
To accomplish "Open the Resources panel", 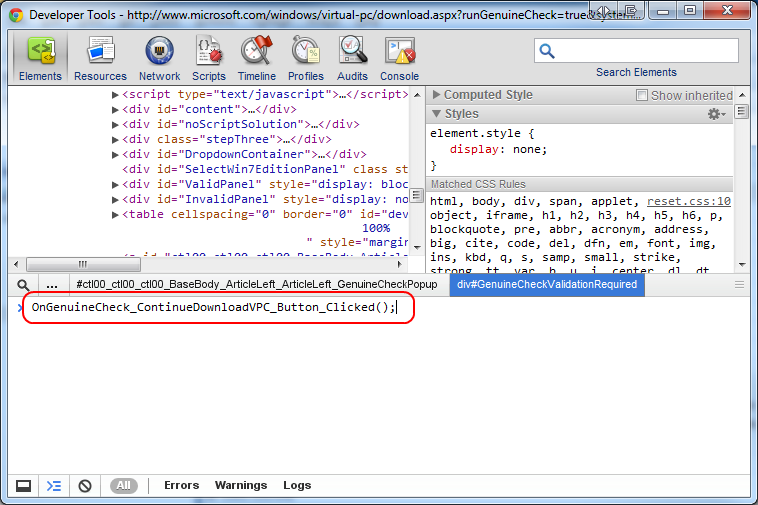I will (x=101, y=58).
